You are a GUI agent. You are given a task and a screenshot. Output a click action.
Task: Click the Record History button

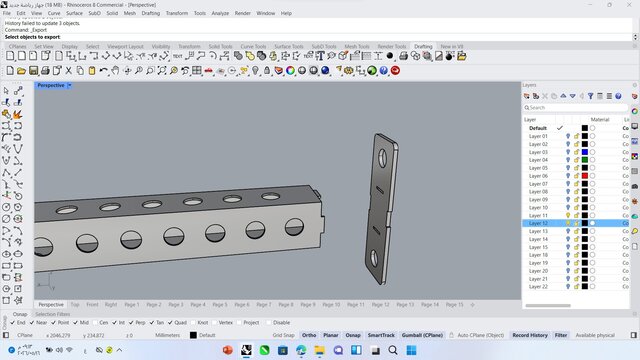(530, 335)
